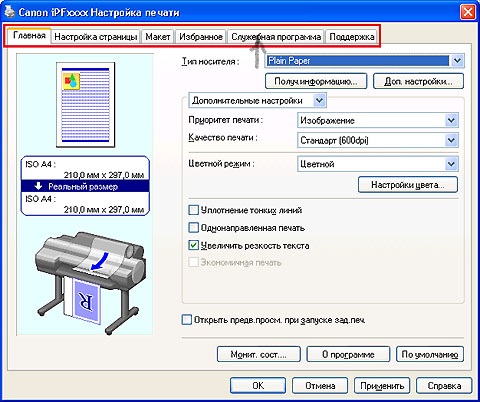Click the Применить button
This screenshot has height=402, width=480.
382,386
